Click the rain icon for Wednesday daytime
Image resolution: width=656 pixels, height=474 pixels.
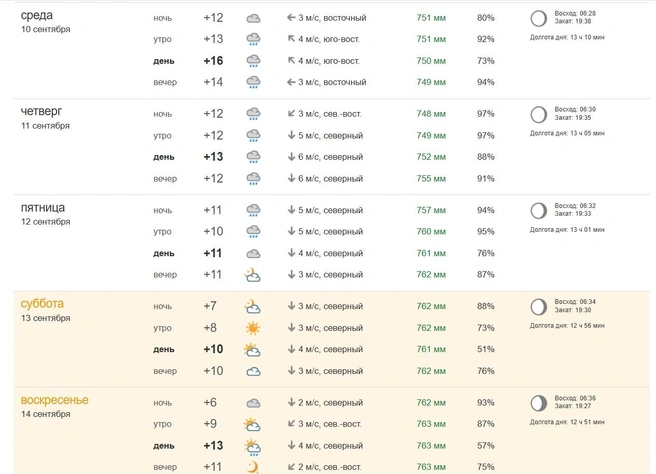click(253, 61)
